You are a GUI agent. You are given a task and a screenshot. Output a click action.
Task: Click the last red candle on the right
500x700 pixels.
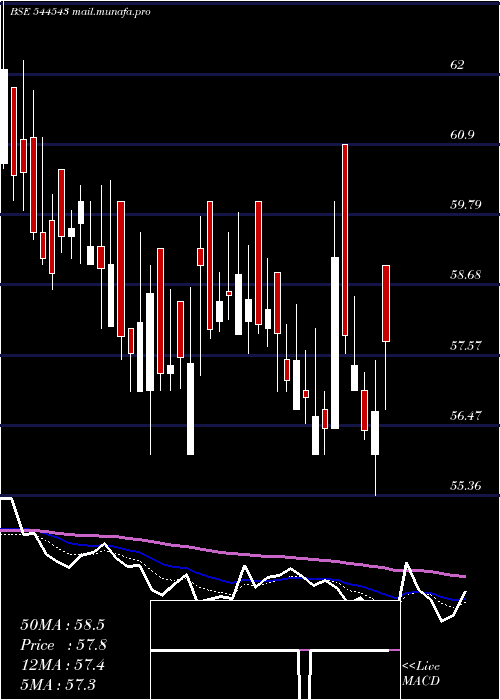386,304
